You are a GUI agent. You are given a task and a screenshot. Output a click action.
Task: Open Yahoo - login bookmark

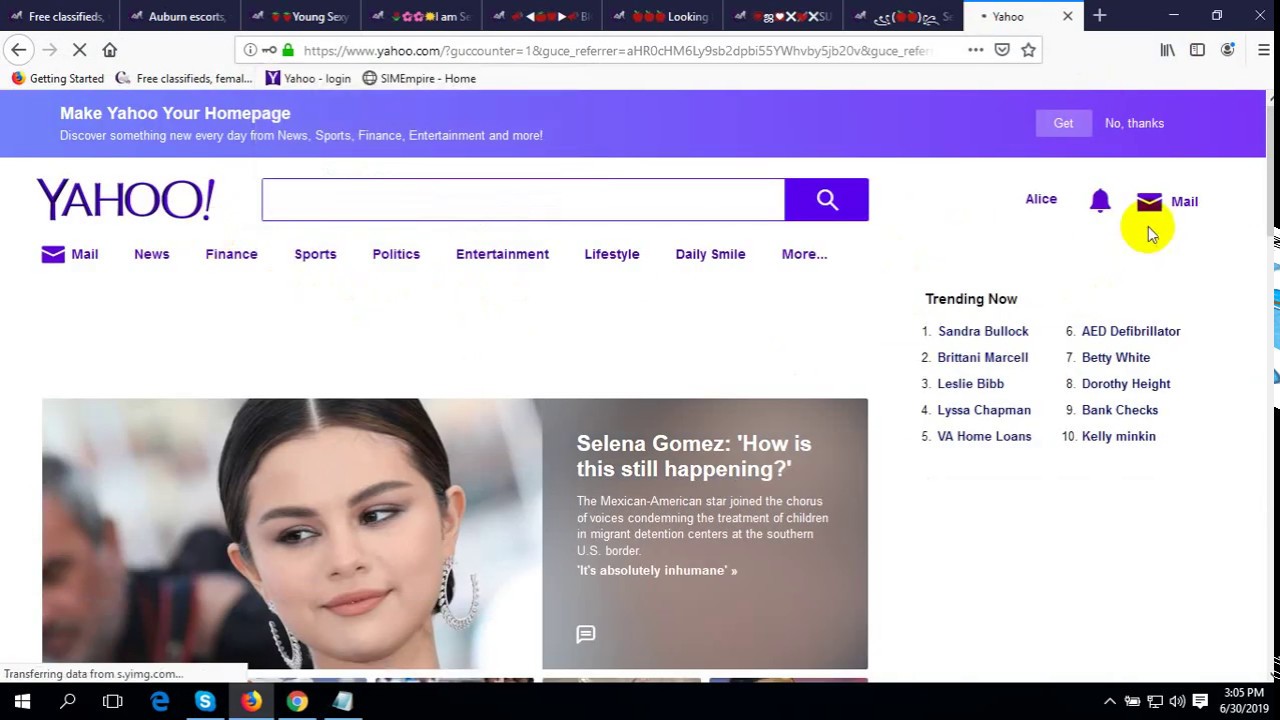pos(308,78)
